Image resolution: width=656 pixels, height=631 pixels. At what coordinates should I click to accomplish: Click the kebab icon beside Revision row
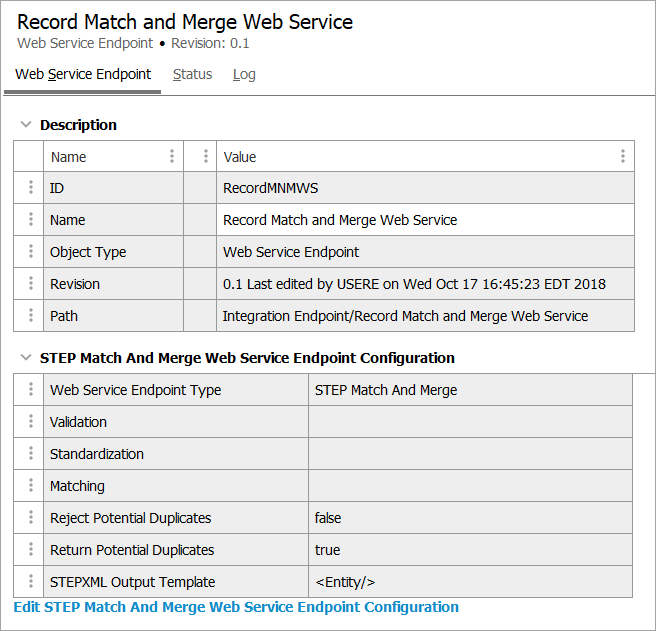point(30,284)
